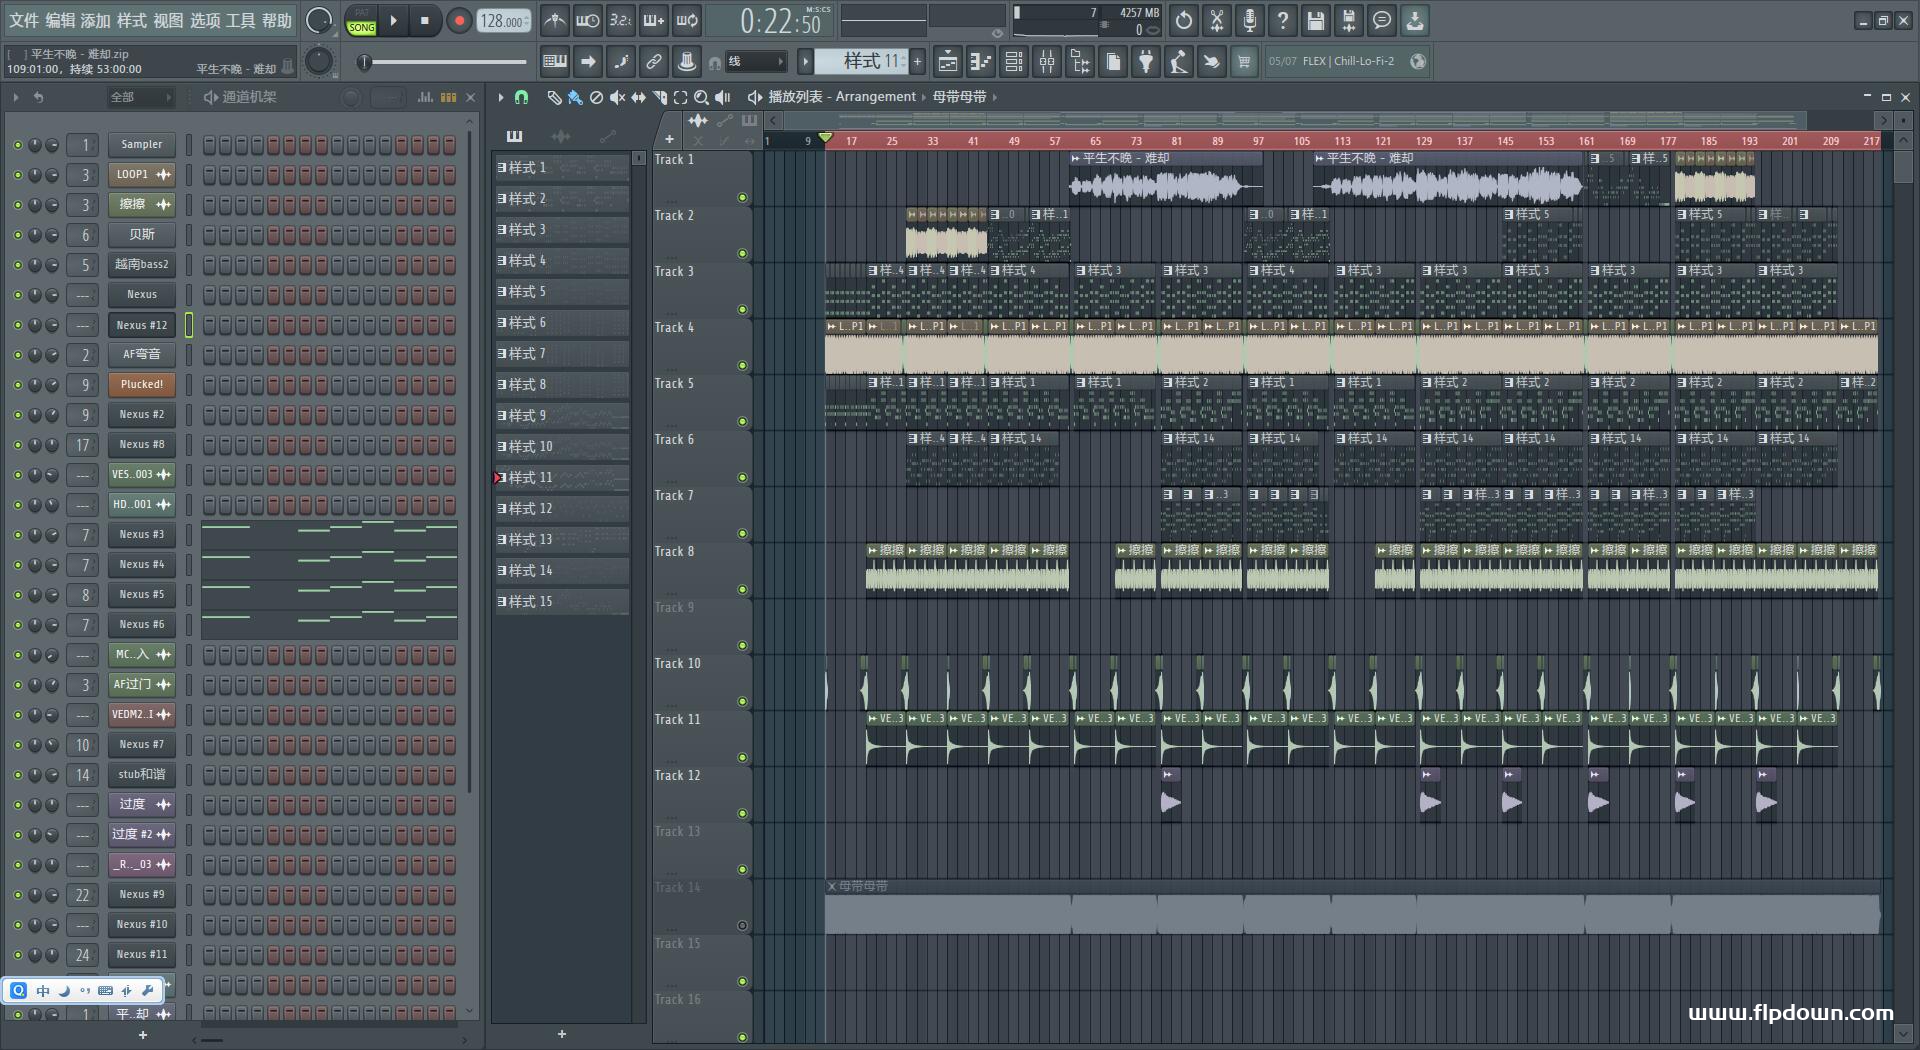Add a new pattern with plus button
The height and width of the screenshot is (1050, 1920).
(918, 62)
